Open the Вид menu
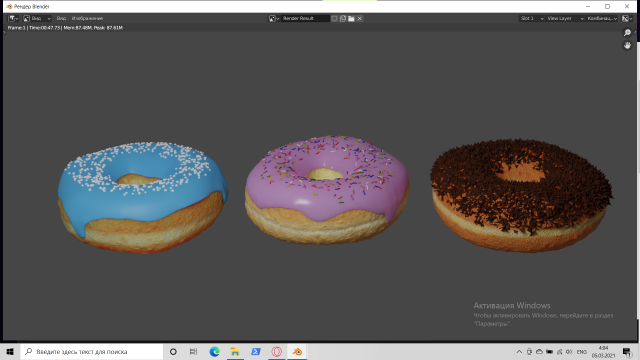This screenshot has height=360, width=640. [61, 18]
